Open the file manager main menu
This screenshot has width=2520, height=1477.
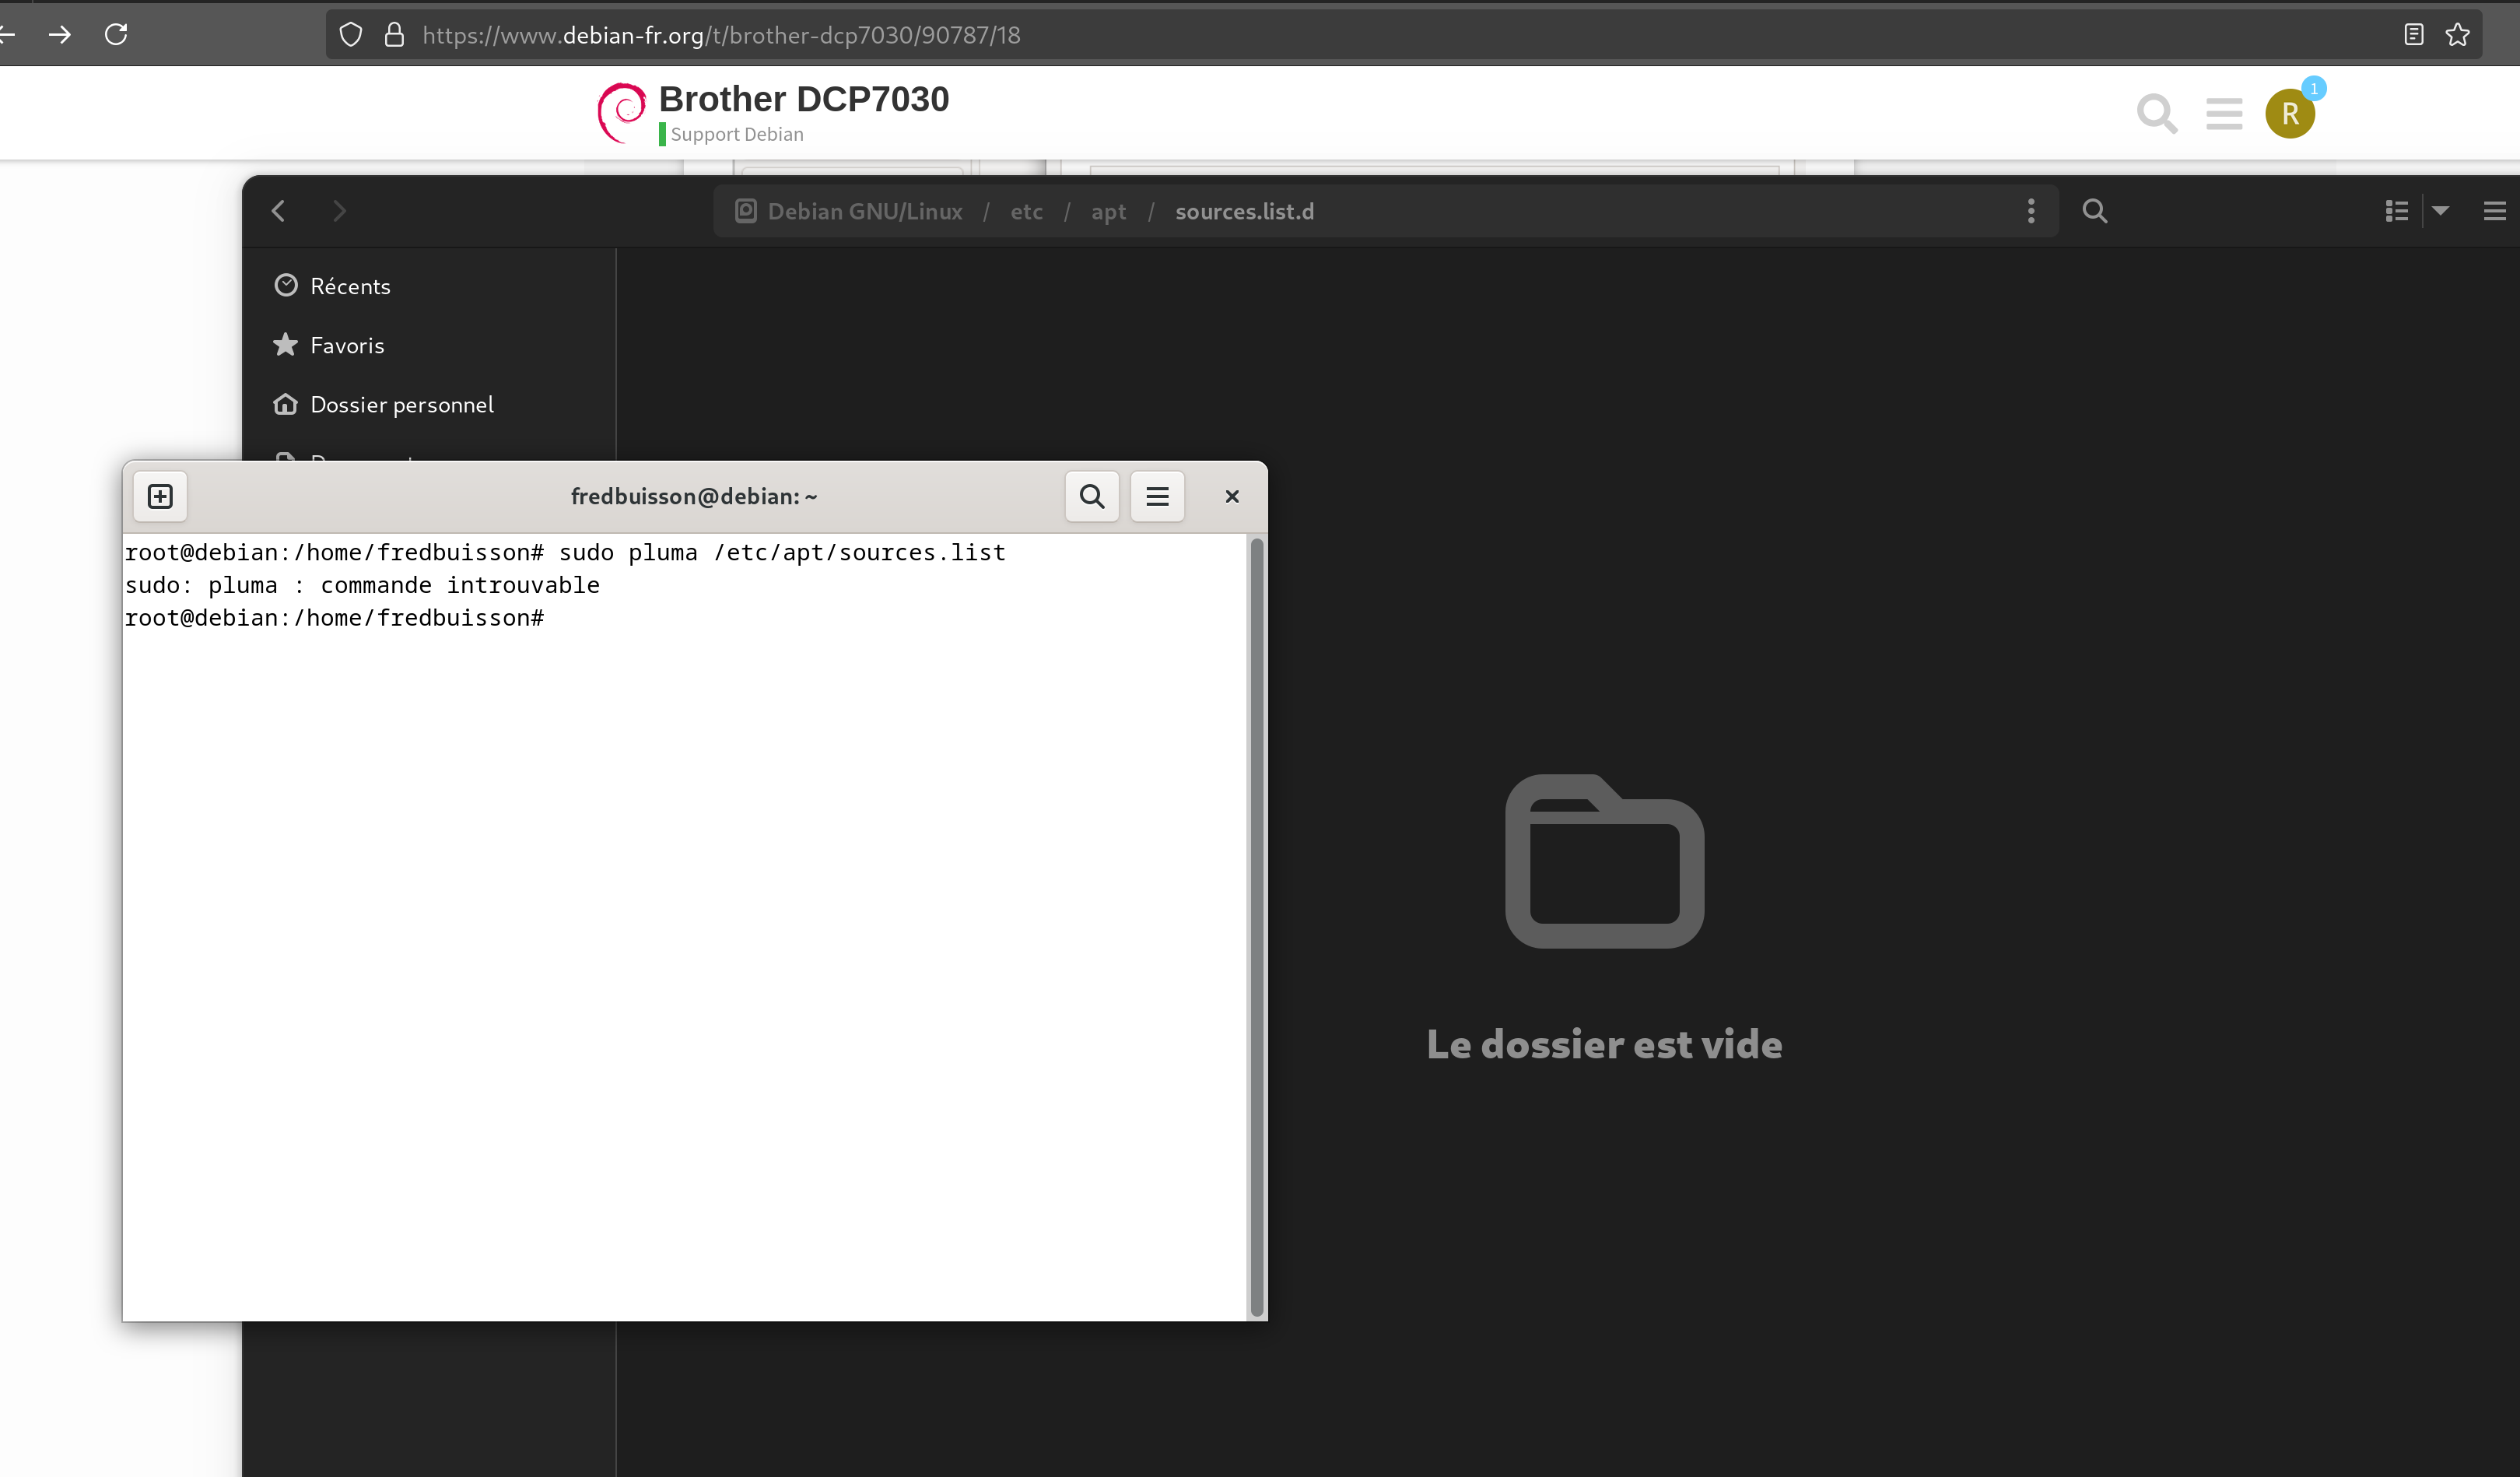click(x=2494, y=211)
